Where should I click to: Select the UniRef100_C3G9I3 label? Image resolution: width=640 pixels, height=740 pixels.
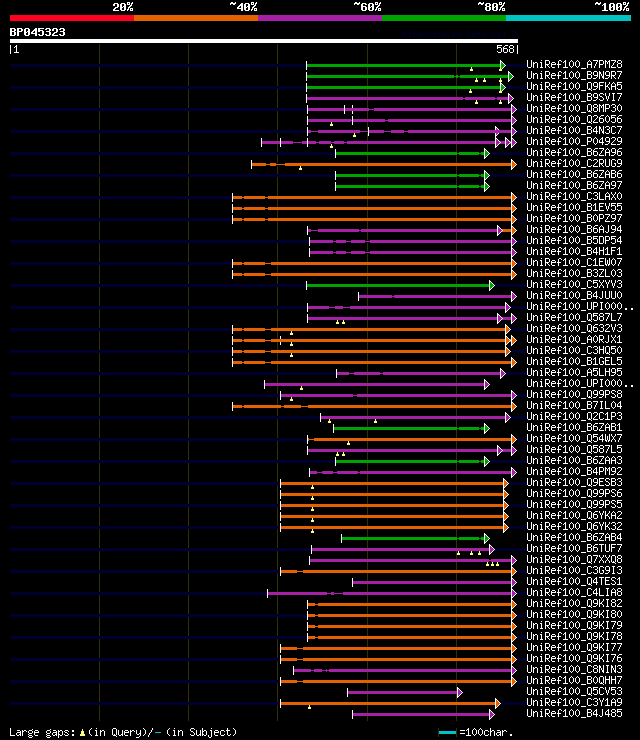pyautogui.click(x=574, y=571)
